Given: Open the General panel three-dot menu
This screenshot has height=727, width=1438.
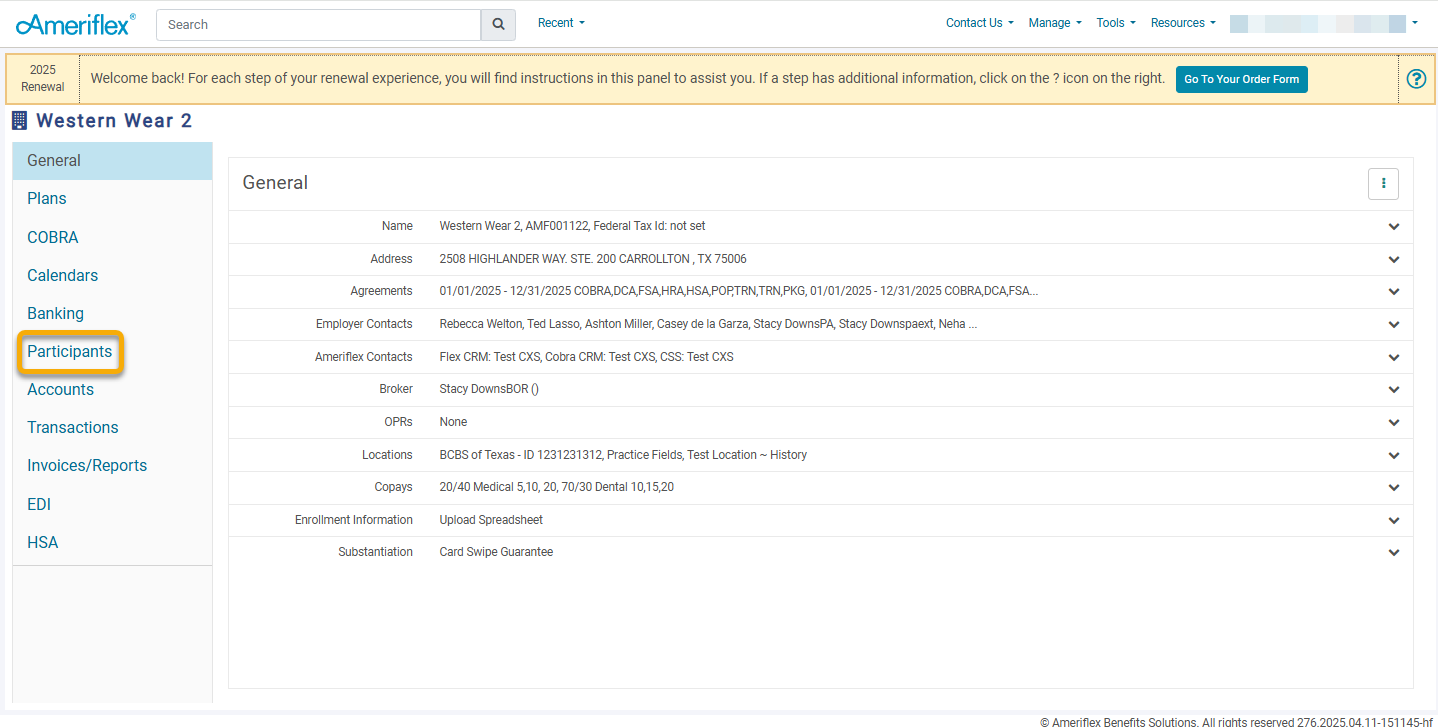Looking at the screenshot, I should 1383,183.
